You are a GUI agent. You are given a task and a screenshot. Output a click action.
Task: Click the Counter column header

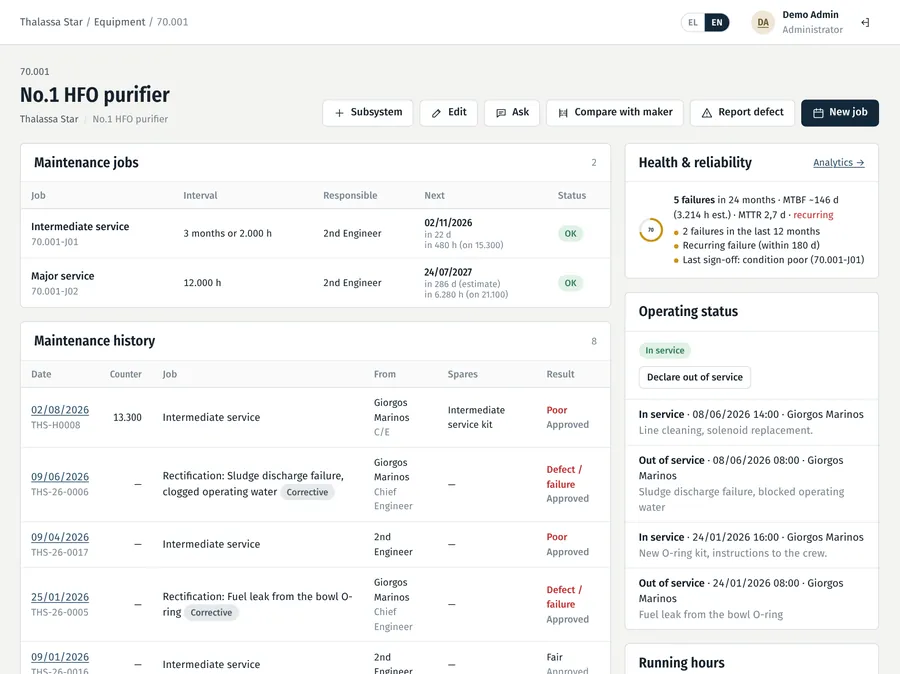click(126, 374)
